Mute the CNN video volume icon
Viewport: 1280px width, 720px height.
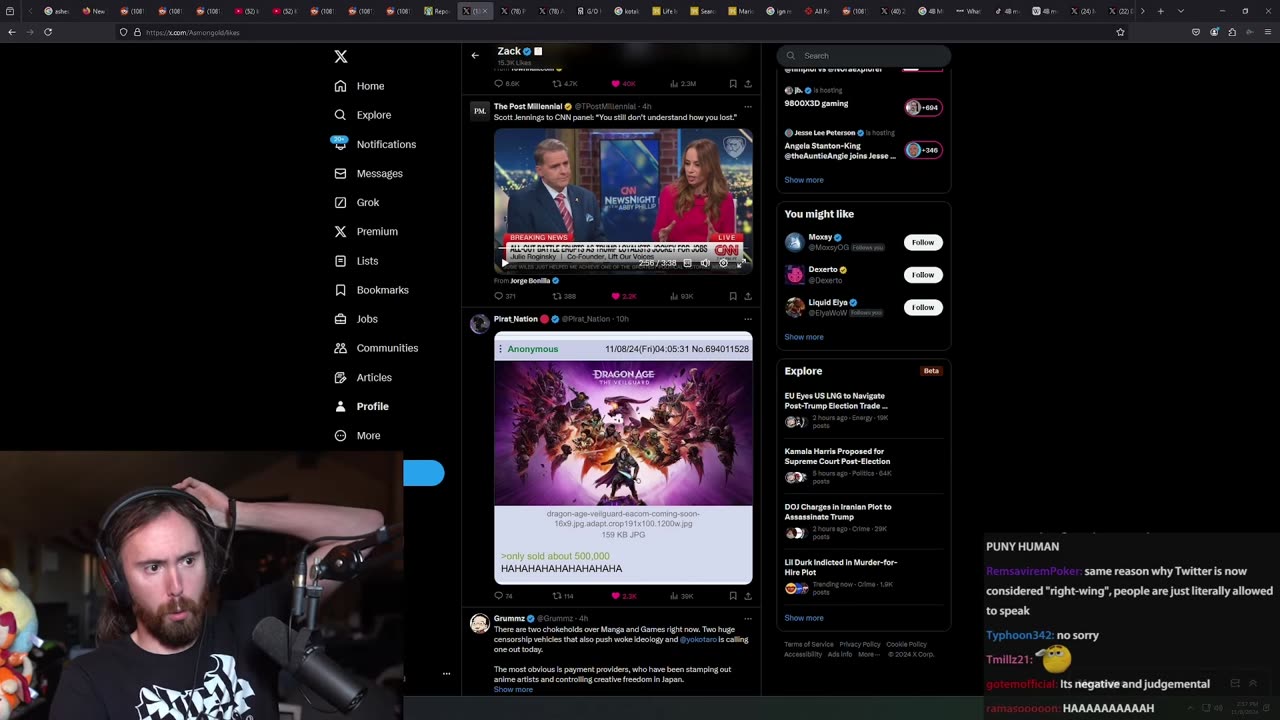705,263
